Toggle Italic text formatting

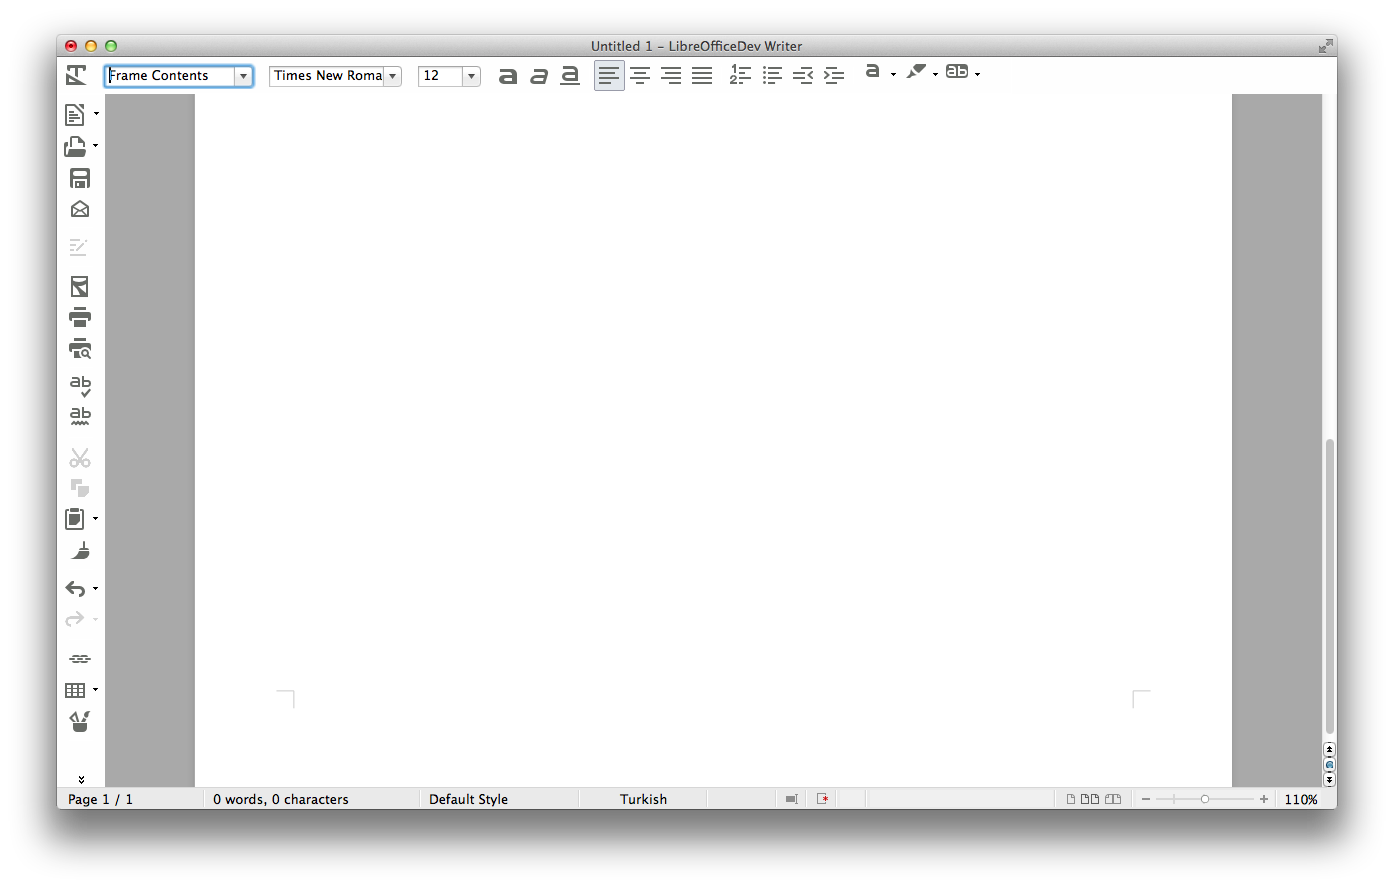click(539, 76)
